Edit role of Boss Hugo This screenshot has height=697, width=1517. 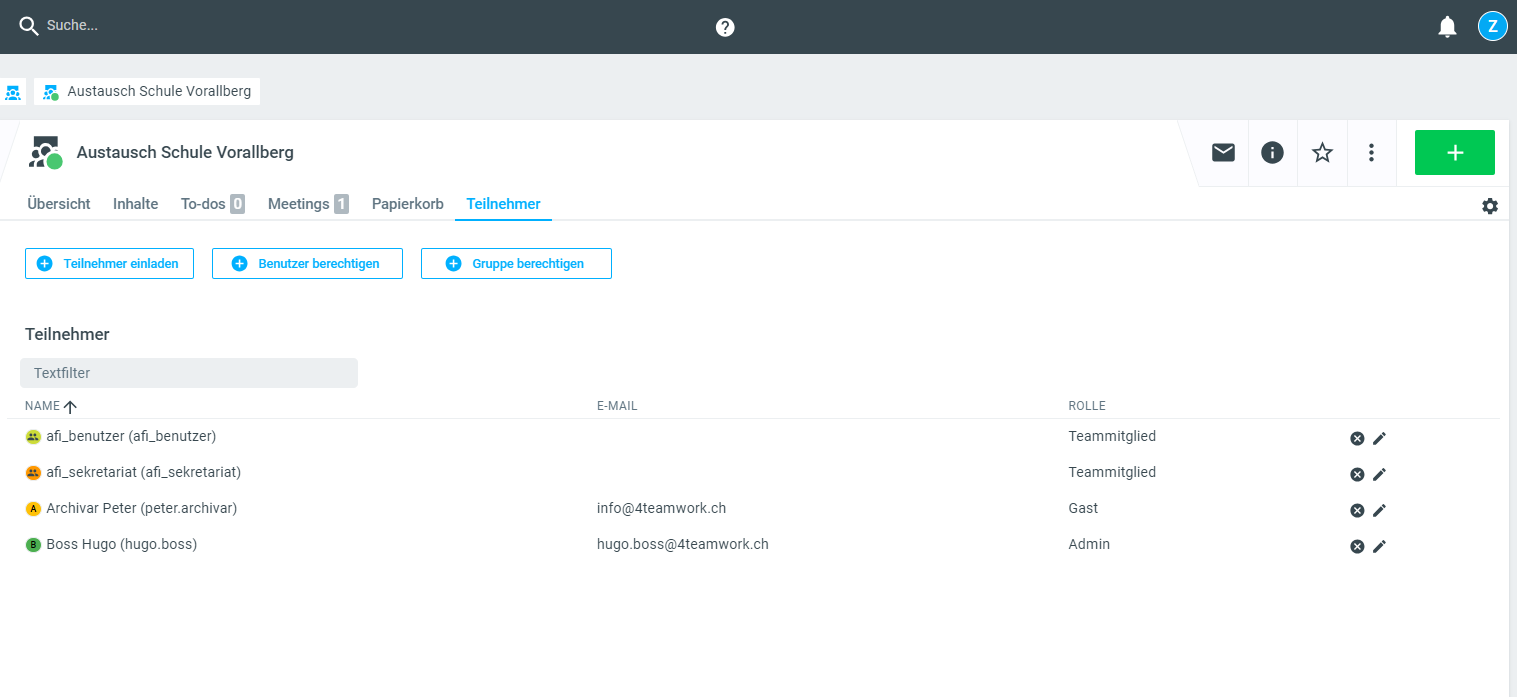tap(1379, 546)
